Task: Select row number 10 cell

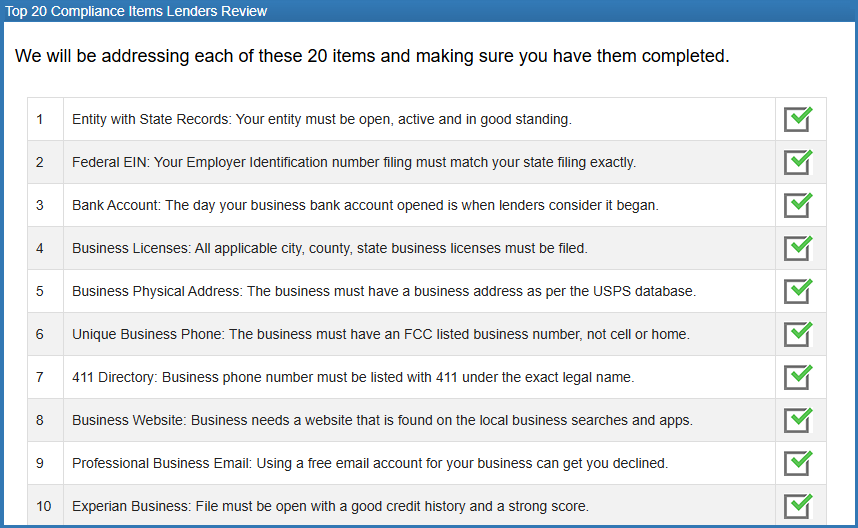Action: pos(44,506)
